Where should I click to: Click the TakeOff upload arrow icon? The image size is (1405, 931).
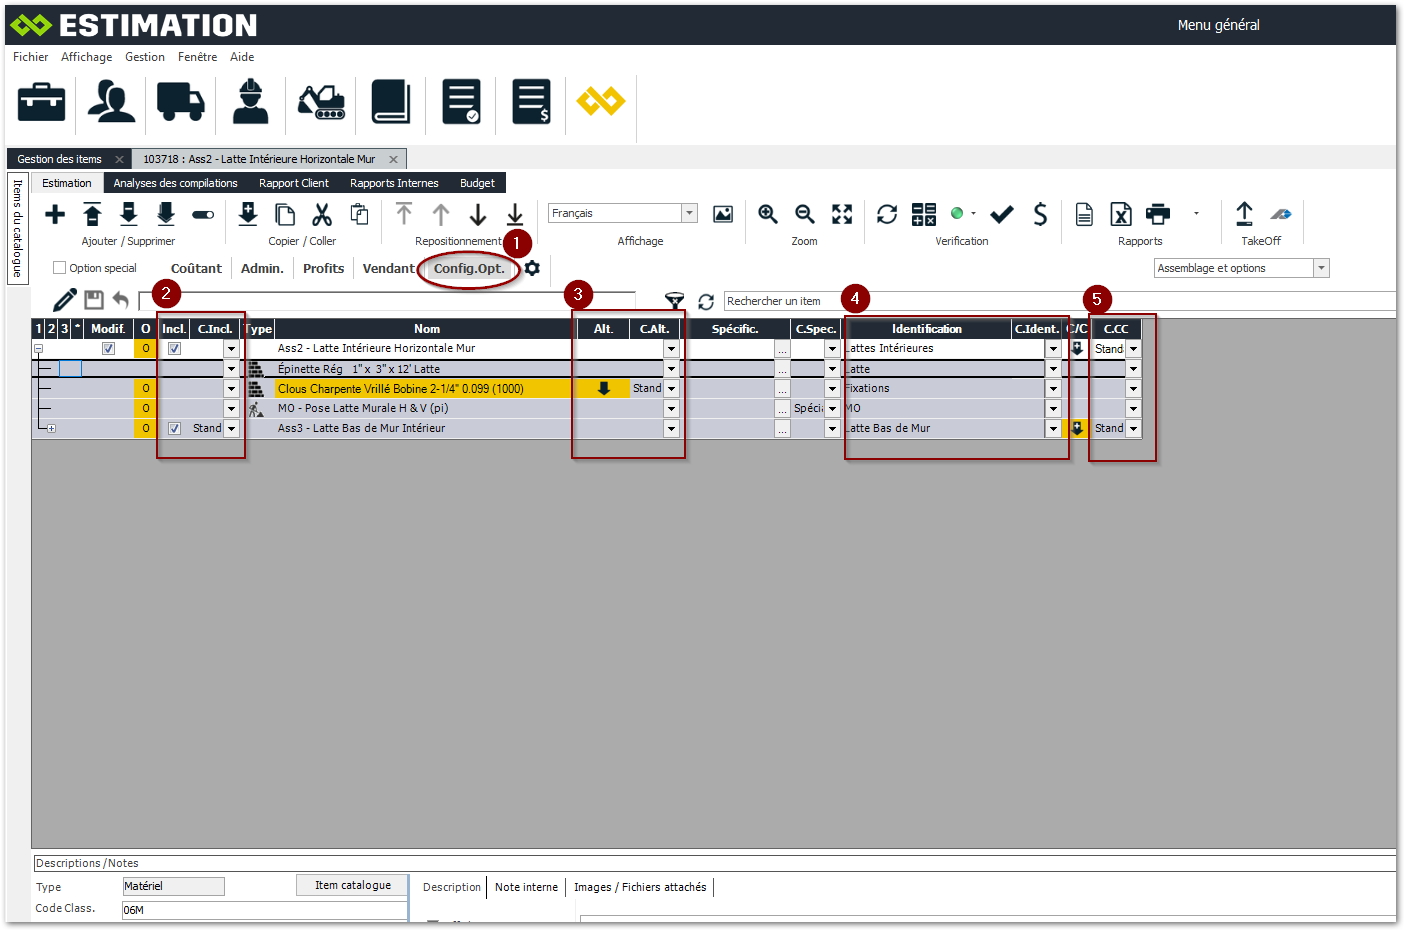1244,214
